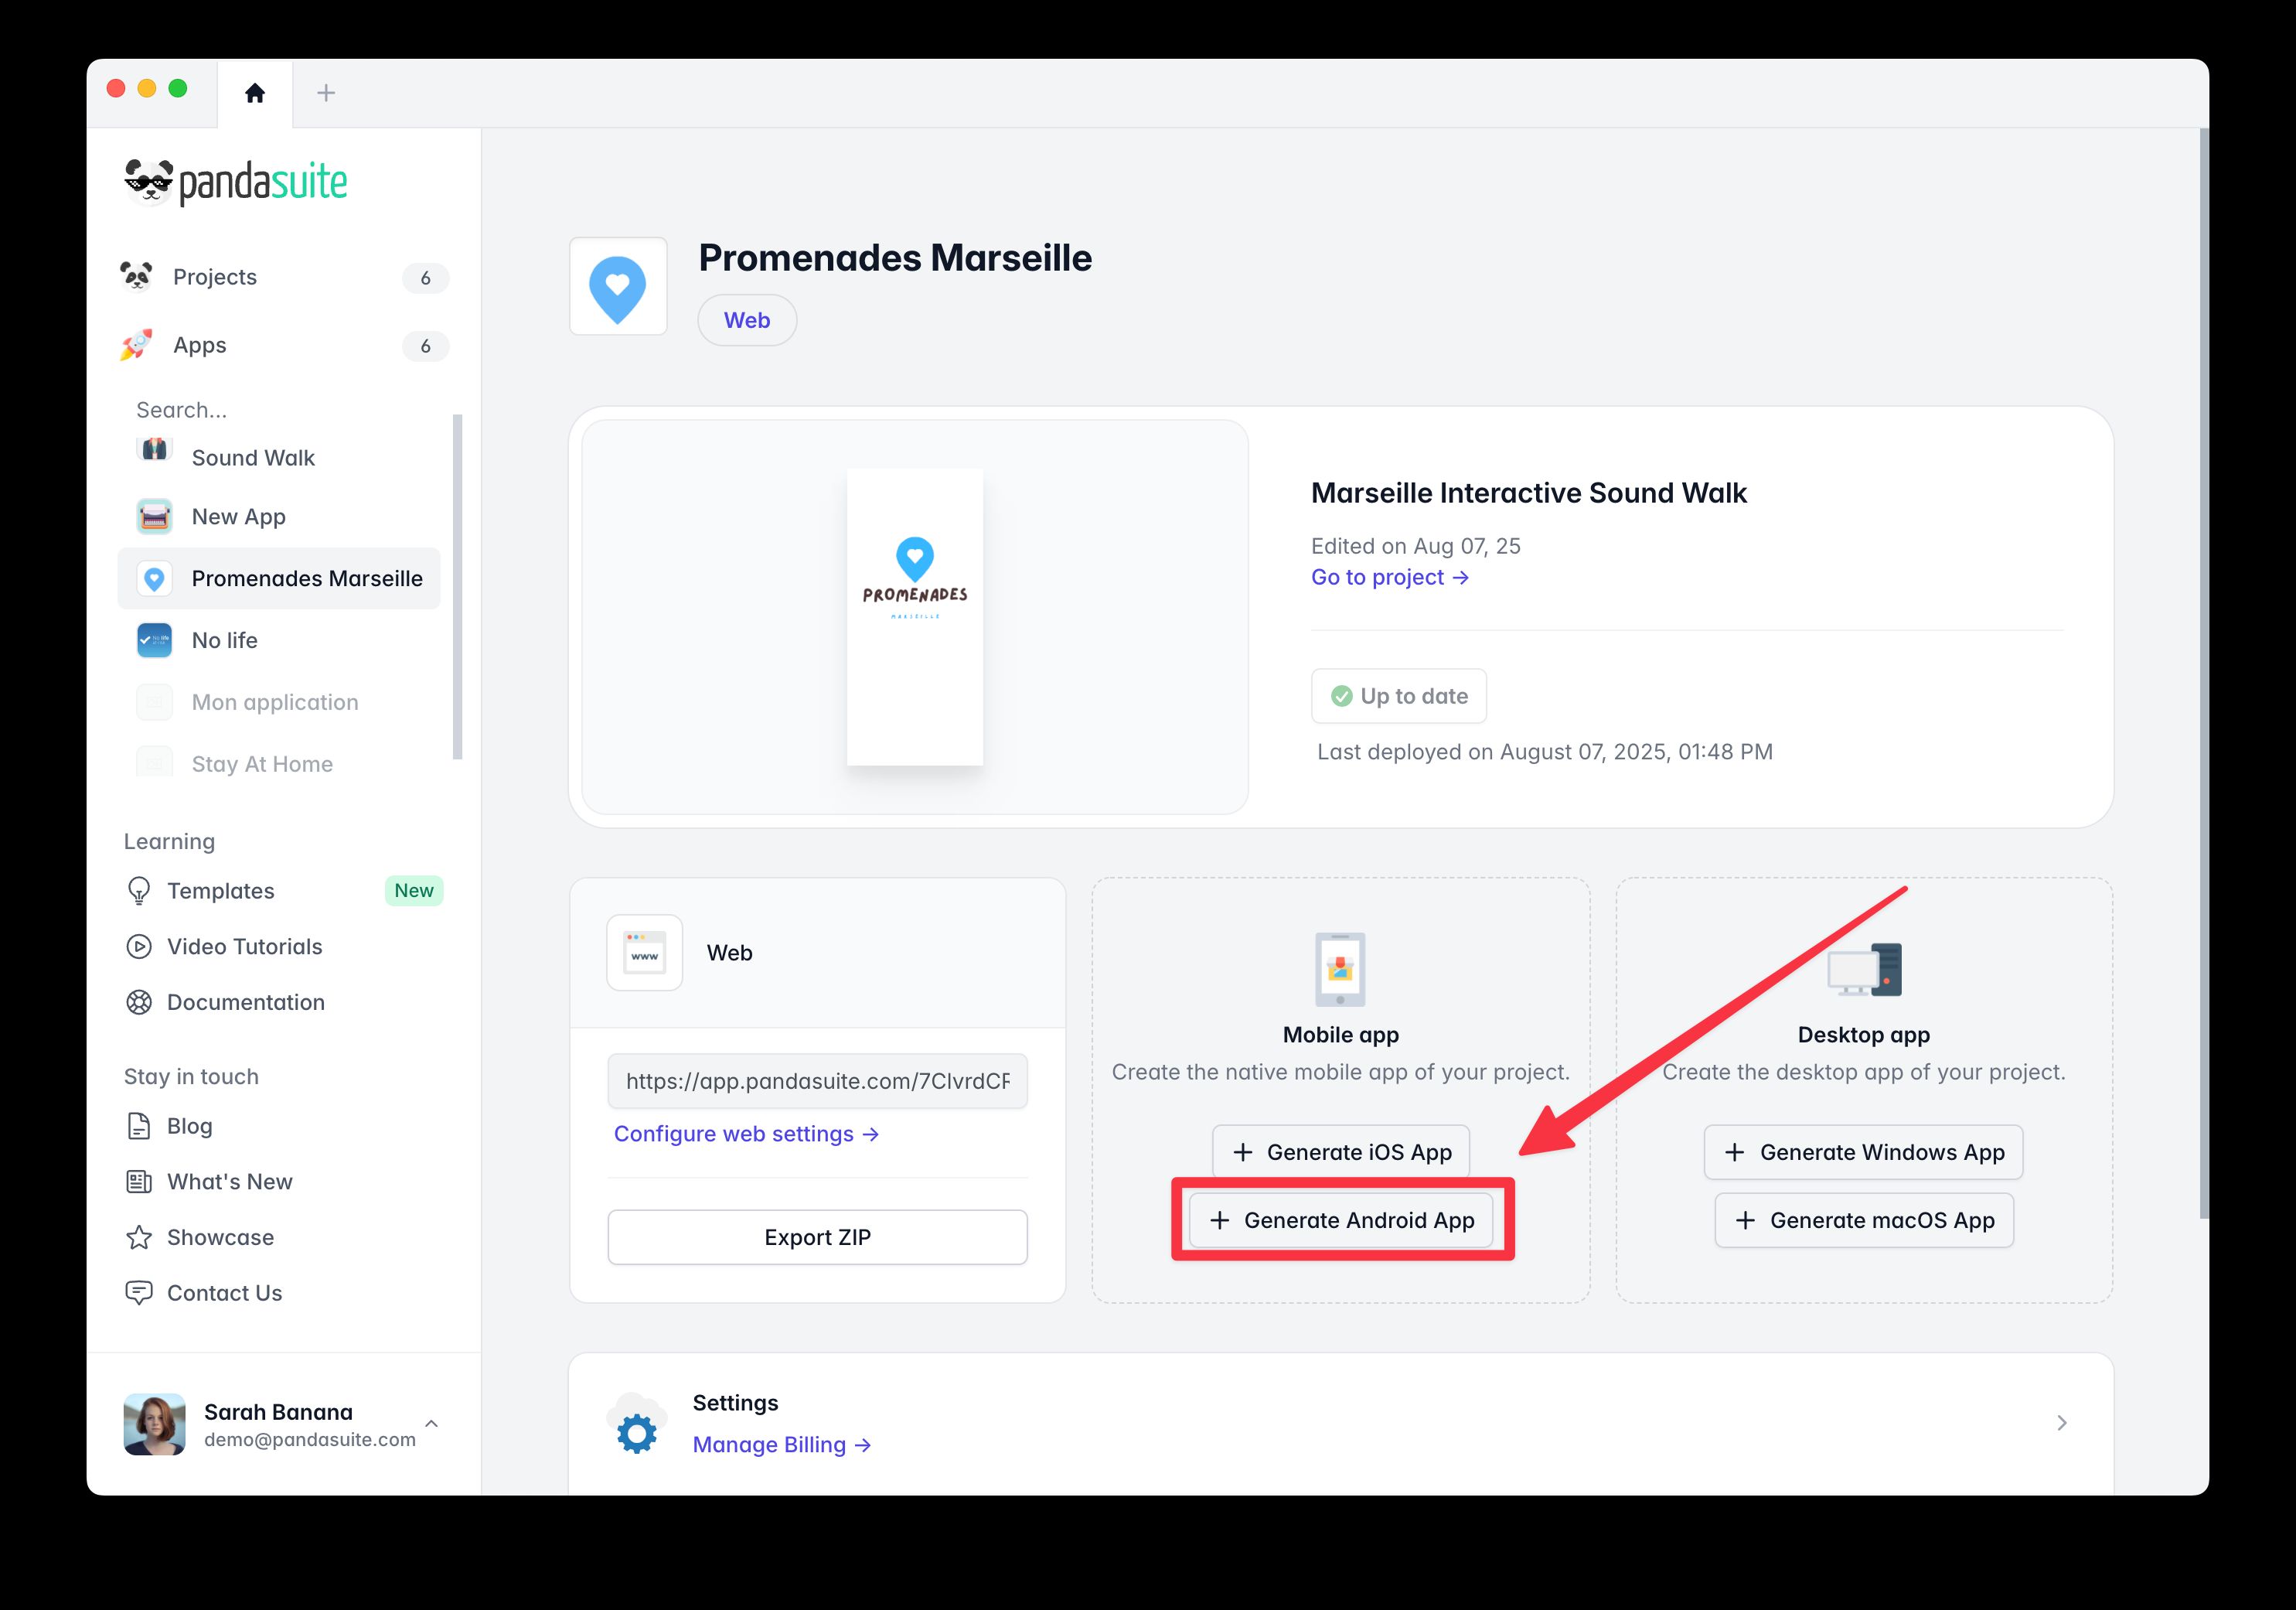Click the home tab icon
Image resolution: width=2296 pixels, height=1610 pixels.
(x=255, y=93)
